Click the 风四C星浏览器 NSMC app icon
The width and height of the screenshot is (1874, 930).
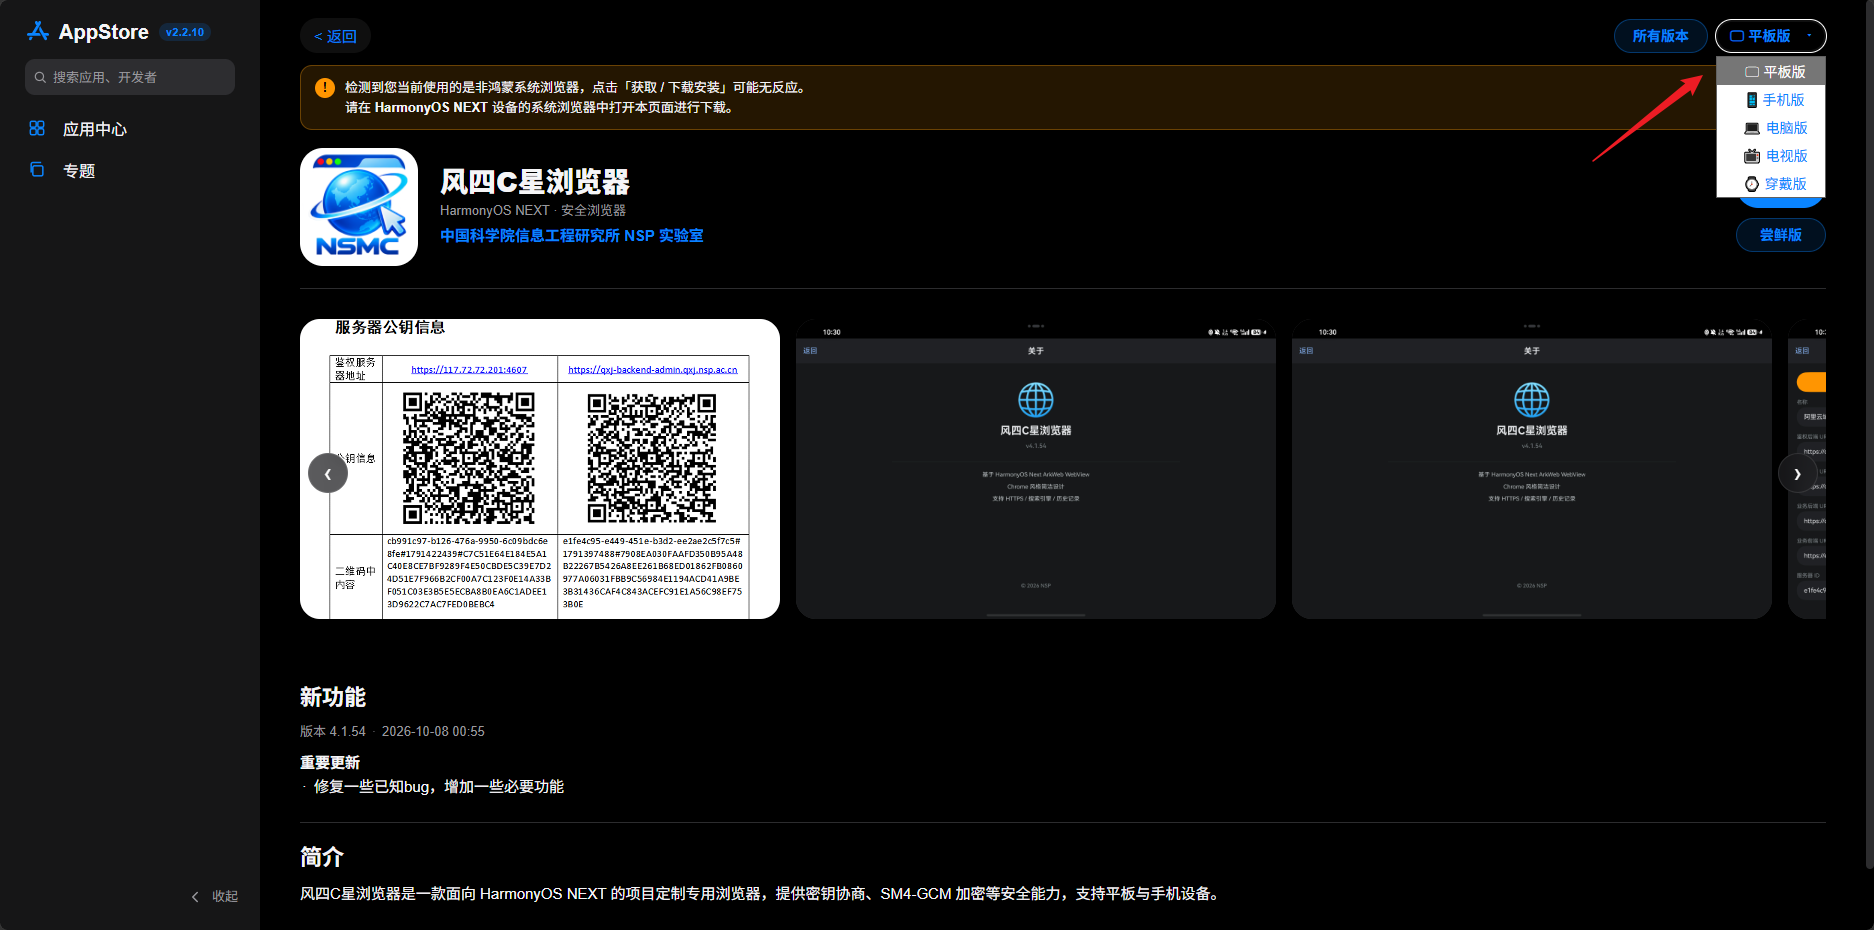coord(359,207)
